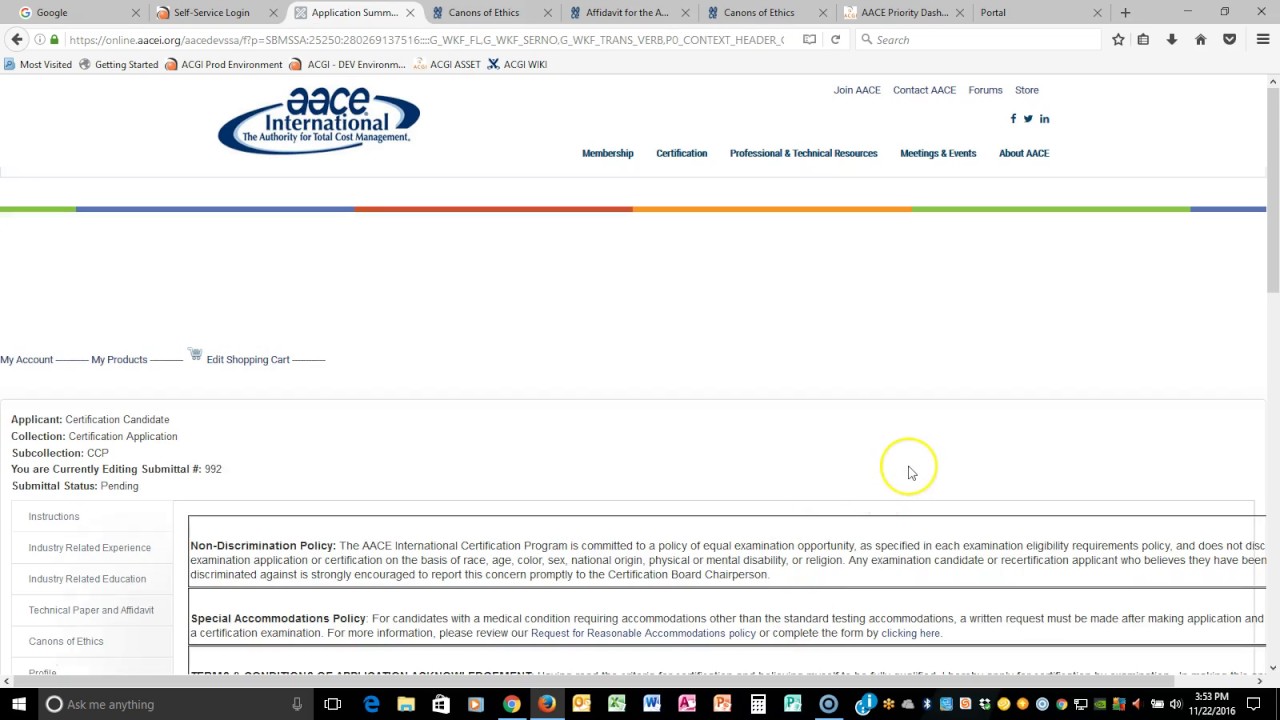Click the Cortana 'Ask me anything' box
1280x720 pixels.
click(175, 704)
